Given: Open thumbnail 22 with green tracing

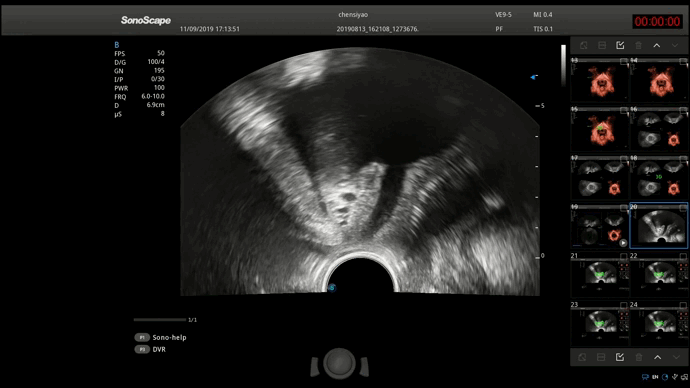Looking at the screenshot, I should tap(659, 275).
